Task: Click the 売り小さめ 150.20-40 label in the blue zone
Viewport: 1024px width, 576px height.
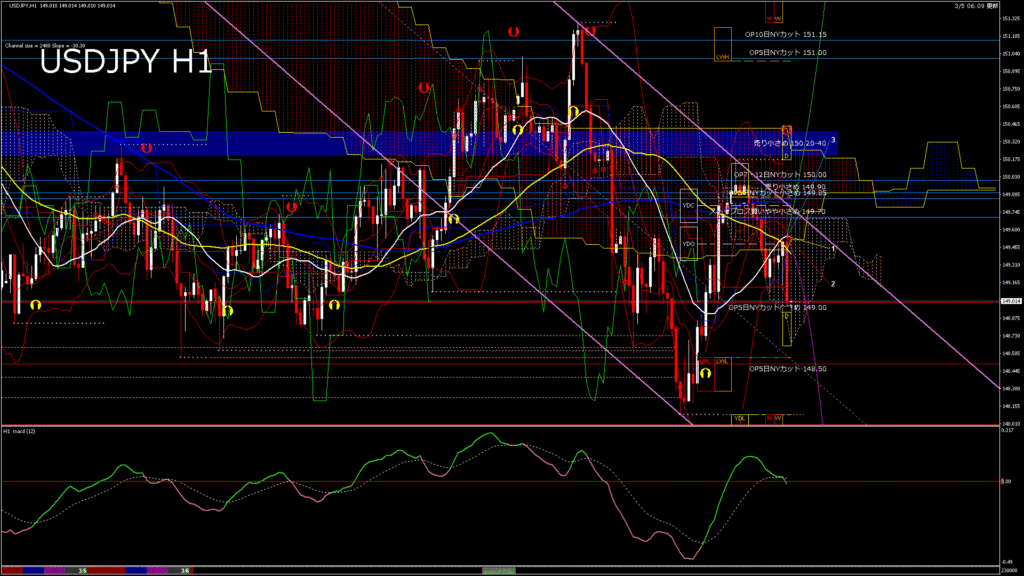Action: [x=790, y=143]
